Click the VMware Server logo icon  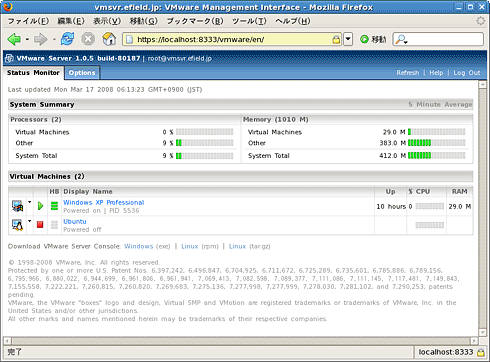pyautogui.click(x=9, y=58)
